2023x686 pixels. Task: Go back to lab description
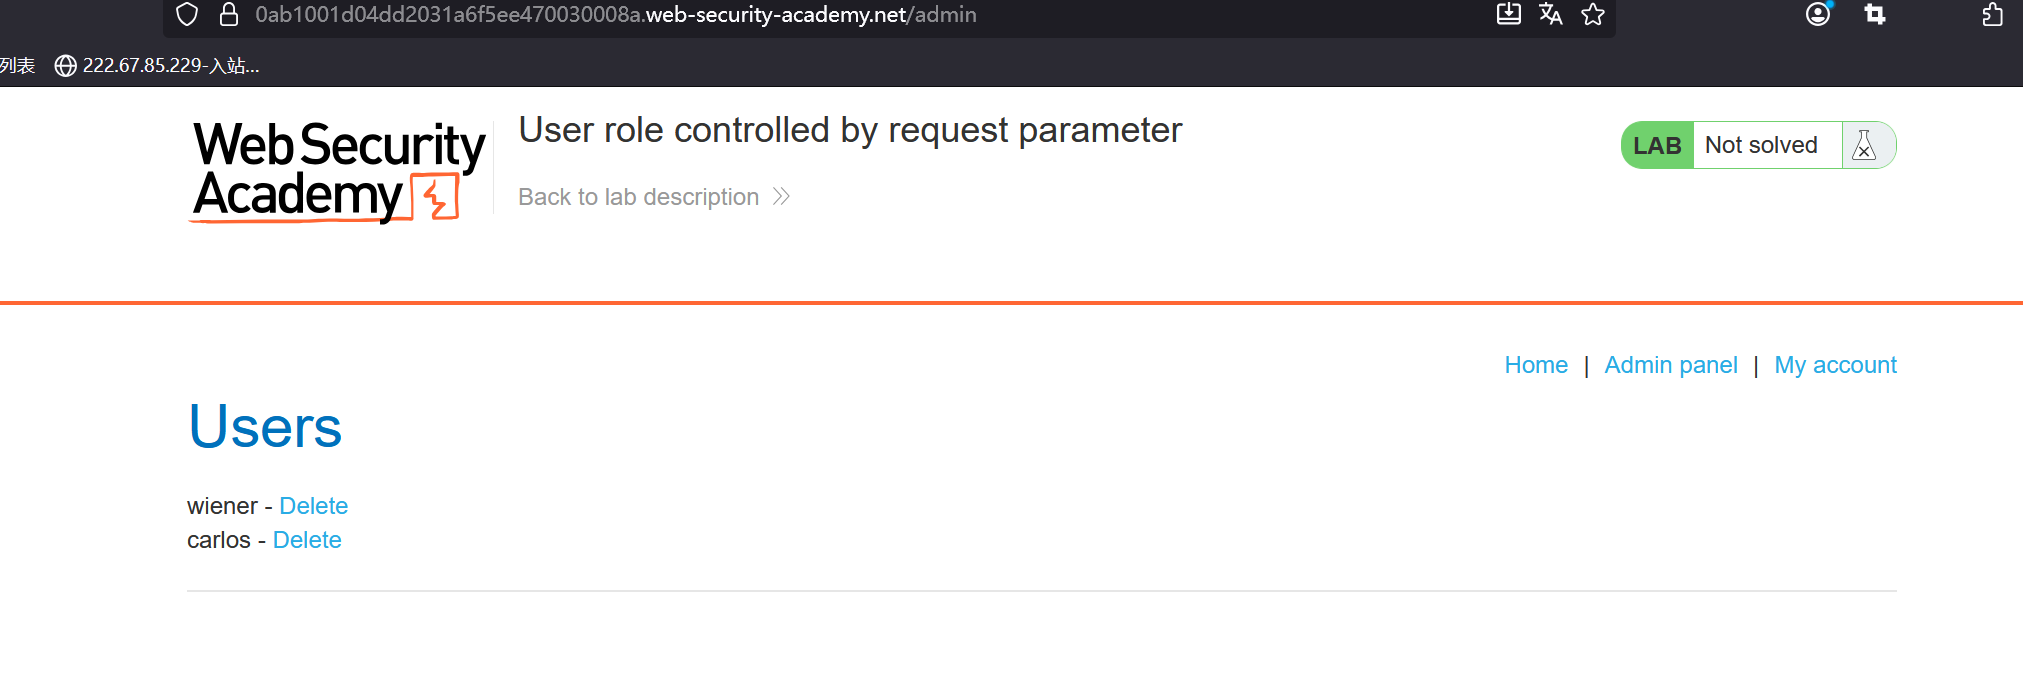tap(638, 197)
